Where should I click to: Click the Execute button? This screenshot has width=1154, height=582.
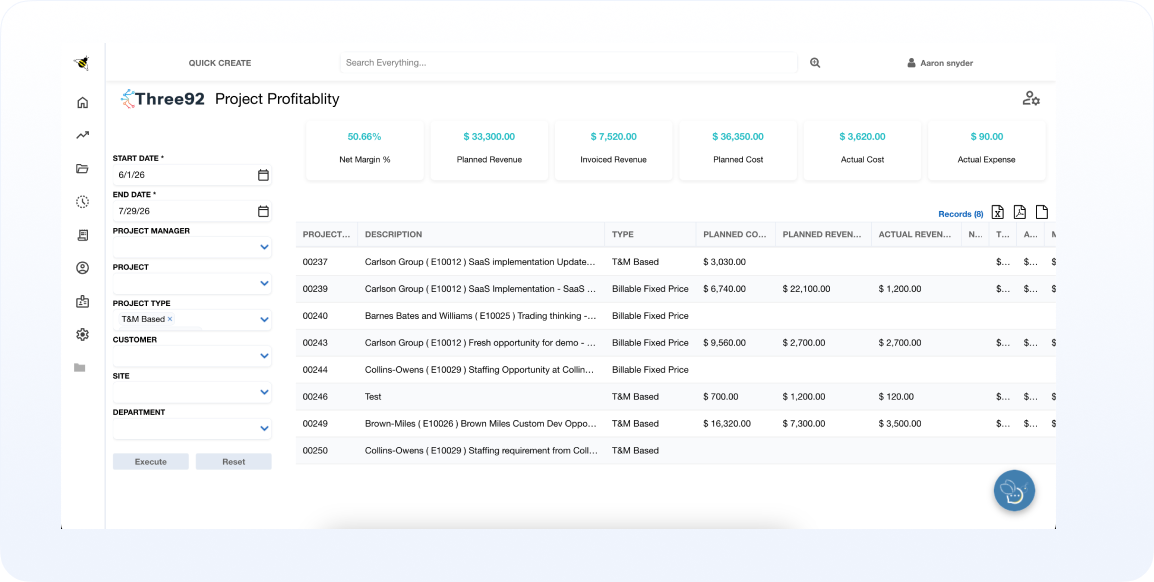tap(151, 461)
